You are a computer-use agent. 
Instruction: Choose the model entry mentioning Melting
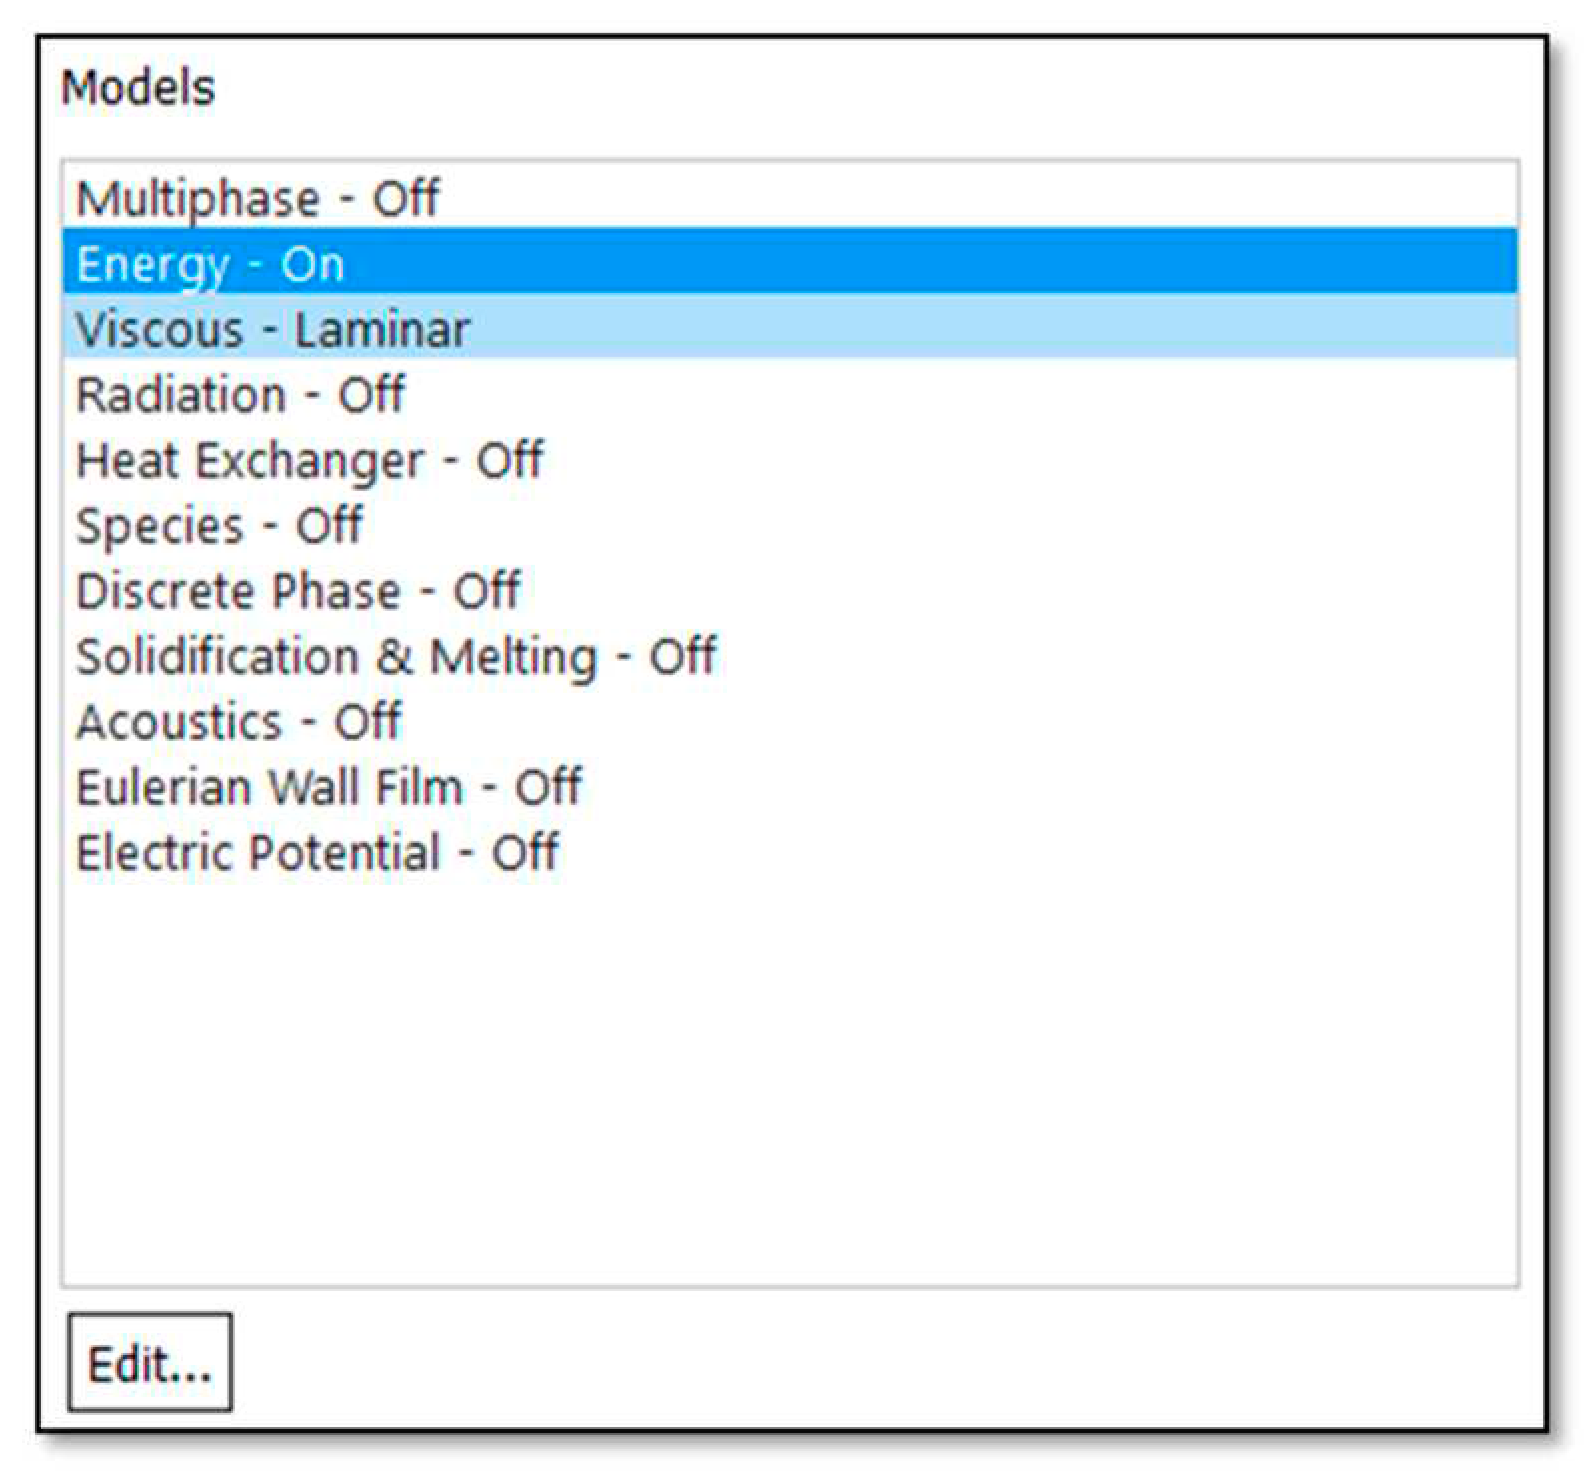click(x=396, y=657)
